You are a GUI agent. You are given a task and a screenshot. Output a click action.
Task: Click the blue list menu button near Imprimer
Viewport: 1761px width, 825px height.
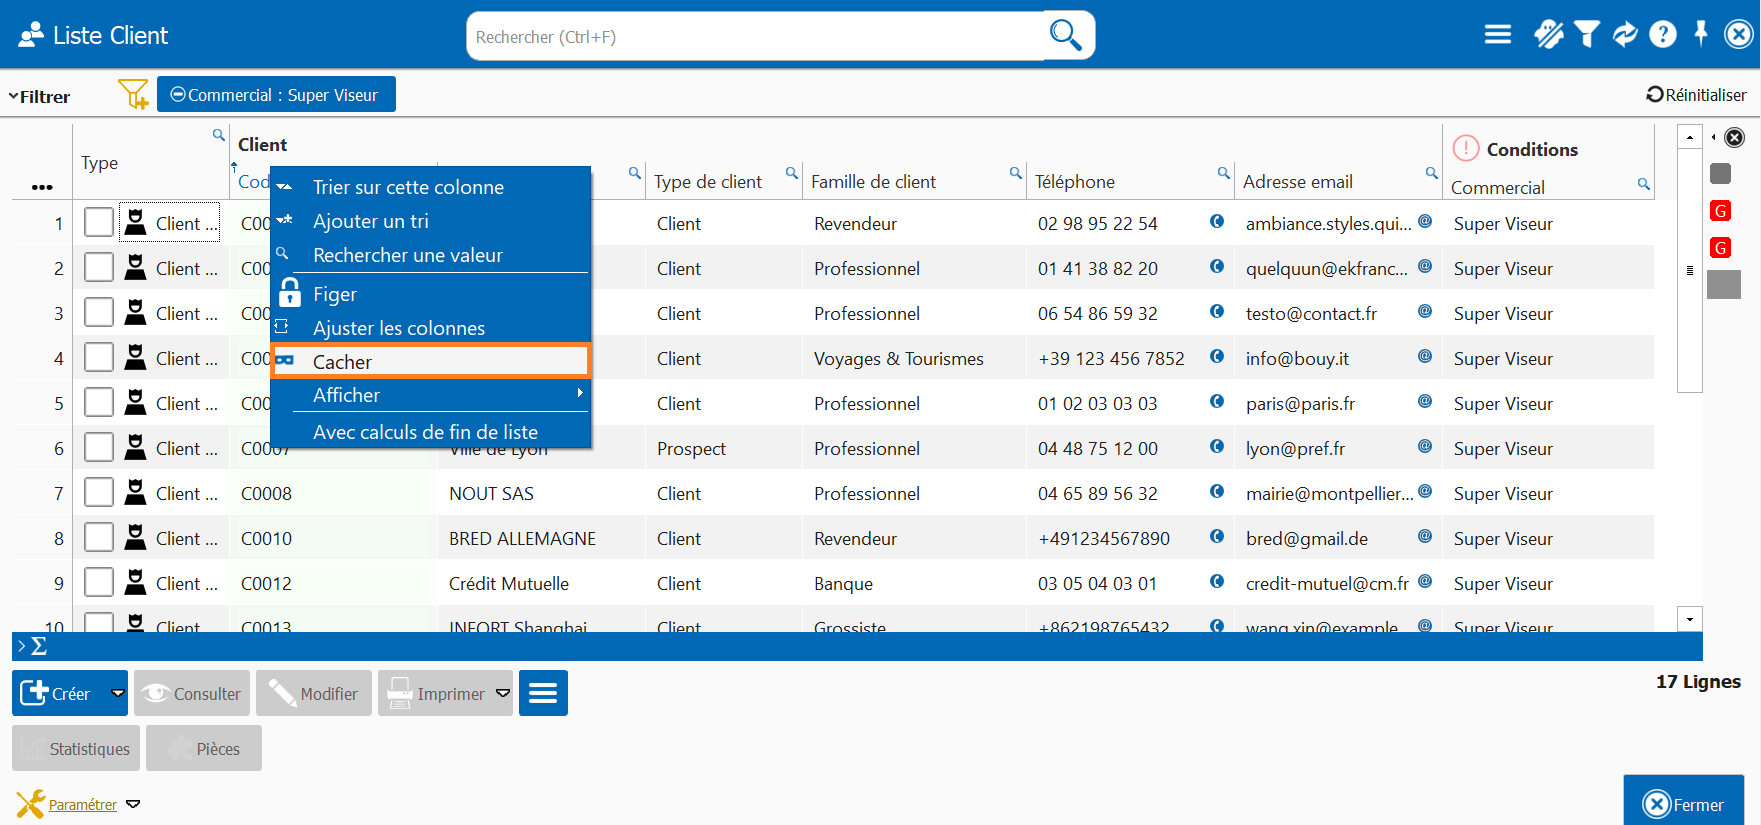543,693
